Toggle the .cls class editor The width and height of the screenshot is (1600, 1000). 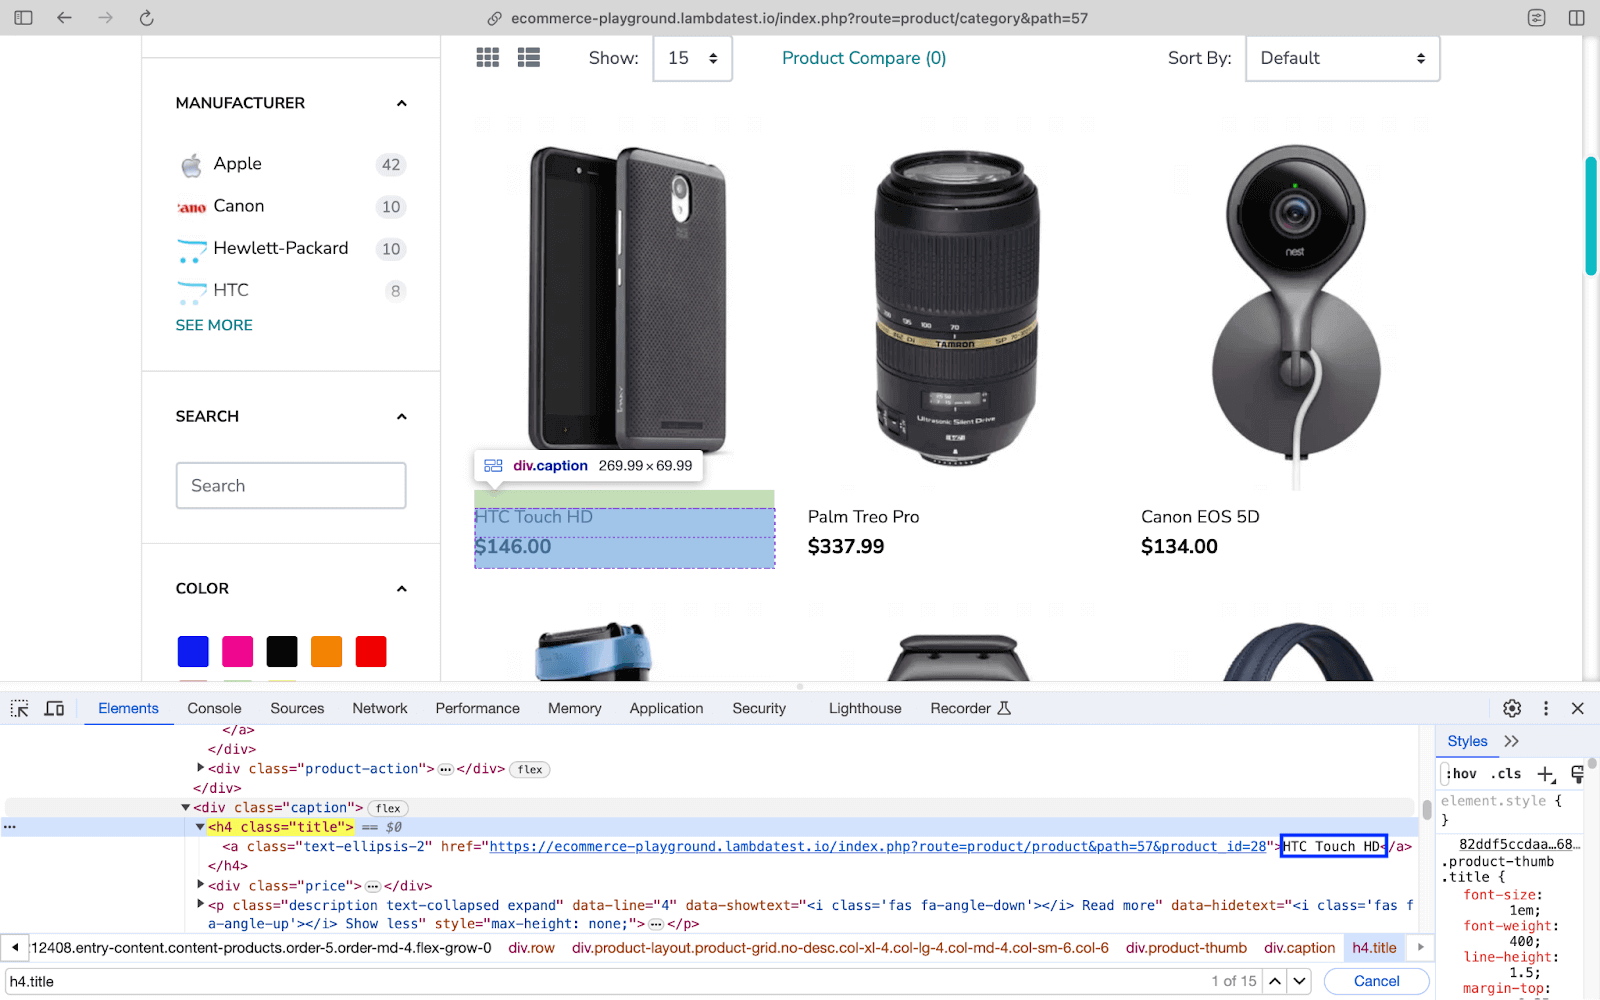point(1506,774)
